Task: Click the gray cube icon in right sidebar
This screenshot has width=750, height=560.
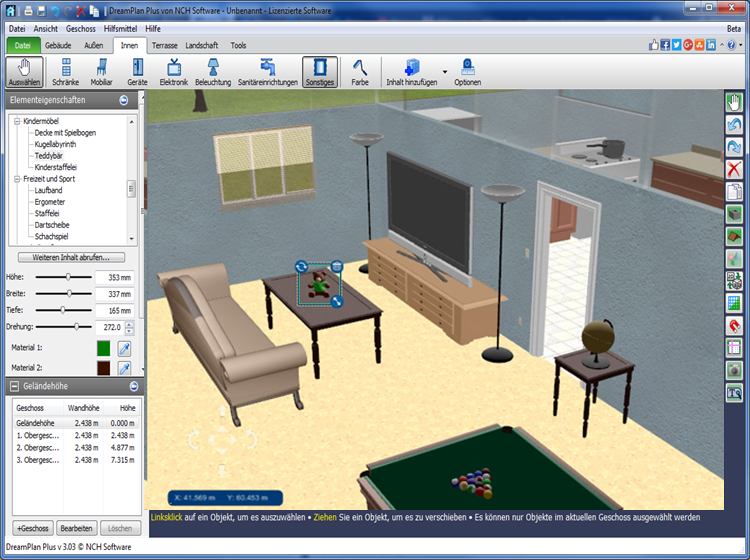Action: point(734,214)
